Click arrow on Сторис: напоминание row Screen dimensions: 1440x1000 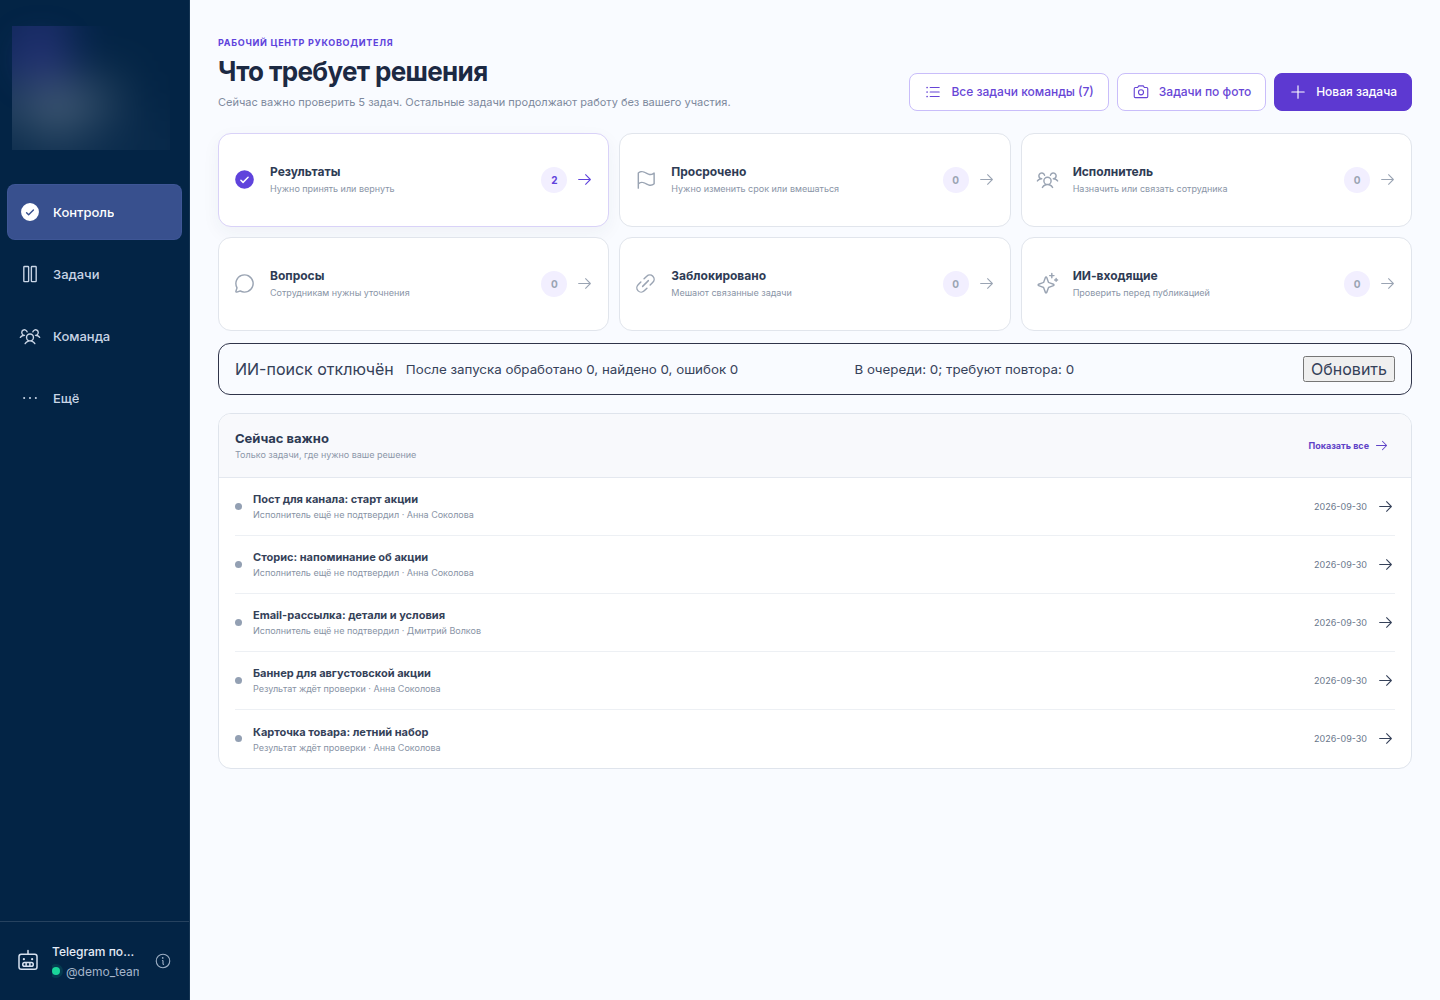1386,565
